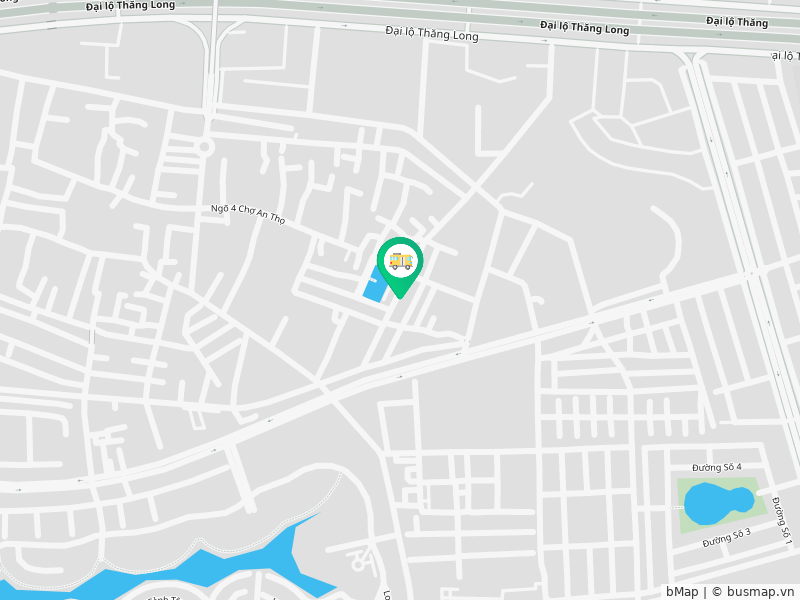
Task: Click the blue rectangular pond beside the bus marker
Action: point(374,286)
